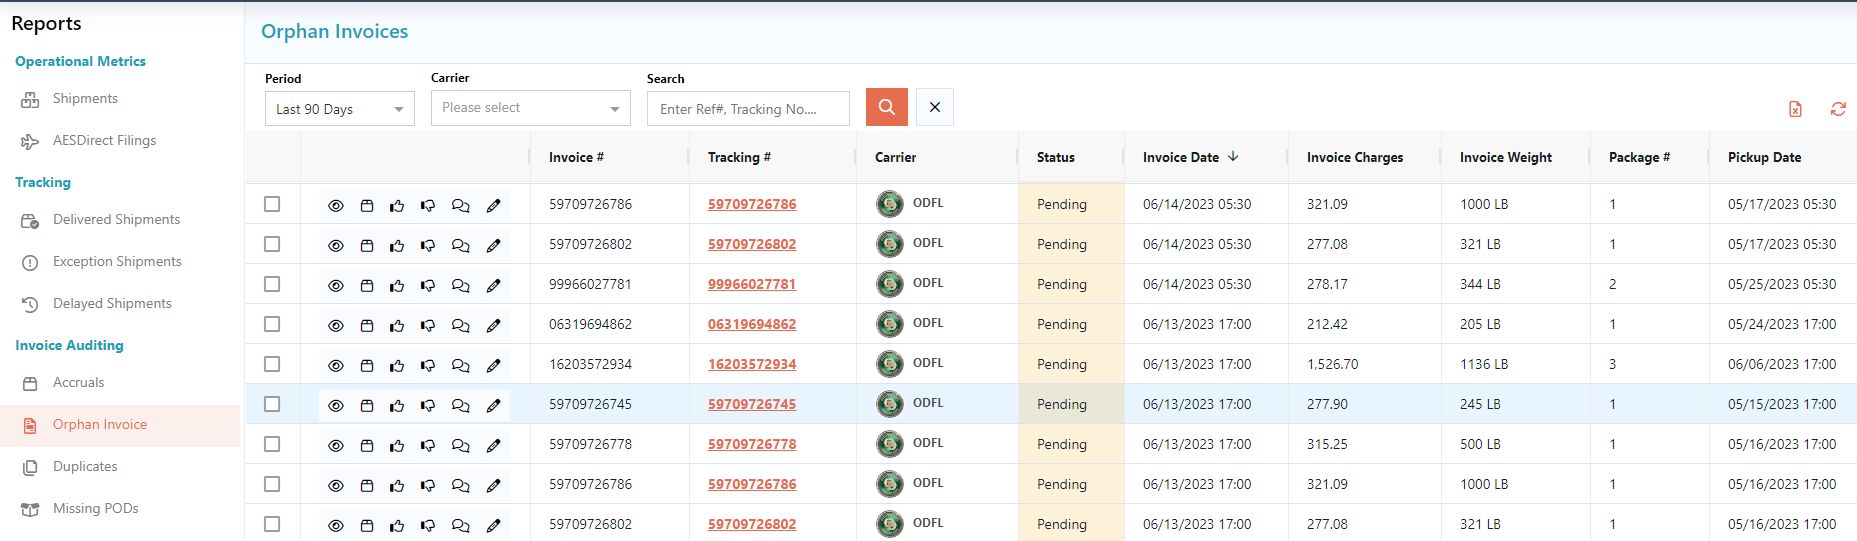Open Shipments under Operational Metrics
1857x541 pixels.
(x=85, y=98)
